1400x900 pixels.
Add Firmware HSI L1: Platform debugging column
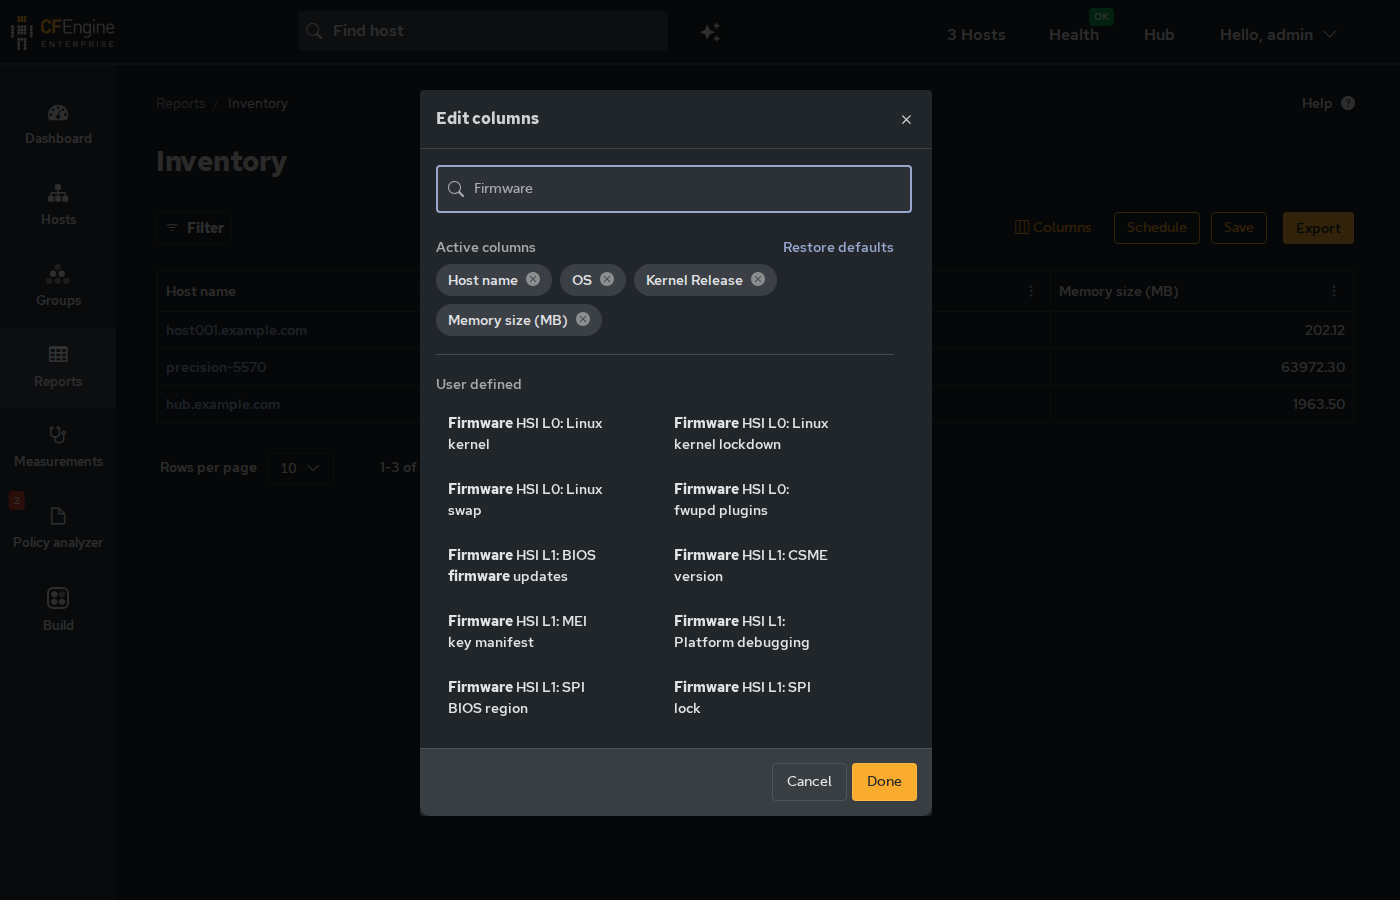742,632
